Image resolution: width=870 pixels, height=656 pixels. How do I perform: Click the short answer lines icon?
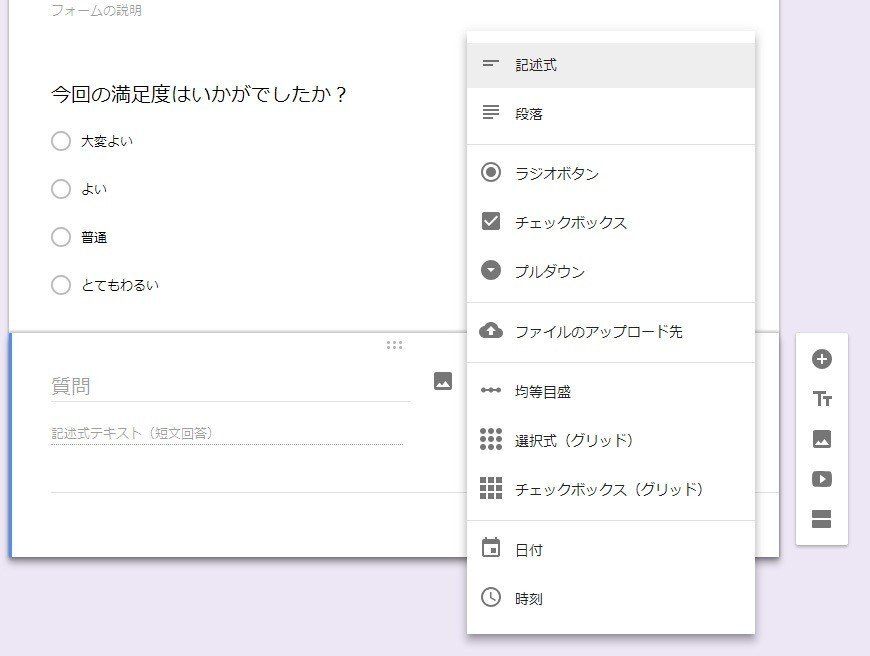[x=490, y=64]
